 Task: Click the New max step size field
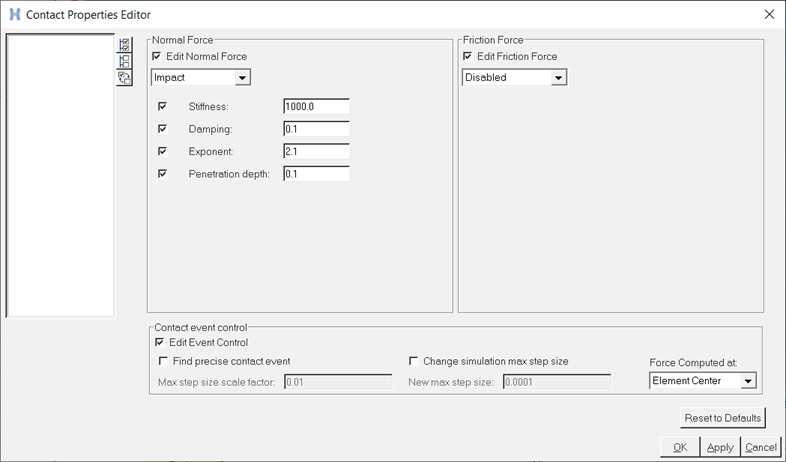(557, 382)
